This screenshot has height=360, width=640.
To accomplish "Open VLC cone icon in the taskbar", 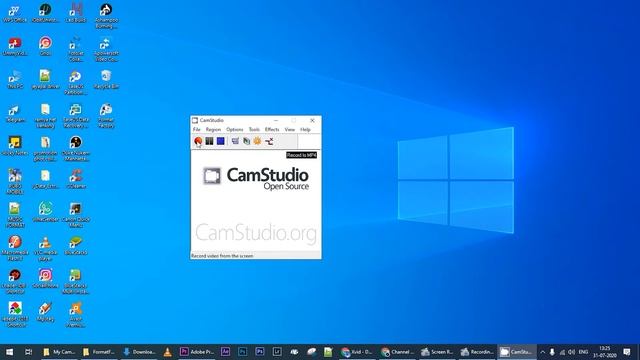I will tap(167, 352).
